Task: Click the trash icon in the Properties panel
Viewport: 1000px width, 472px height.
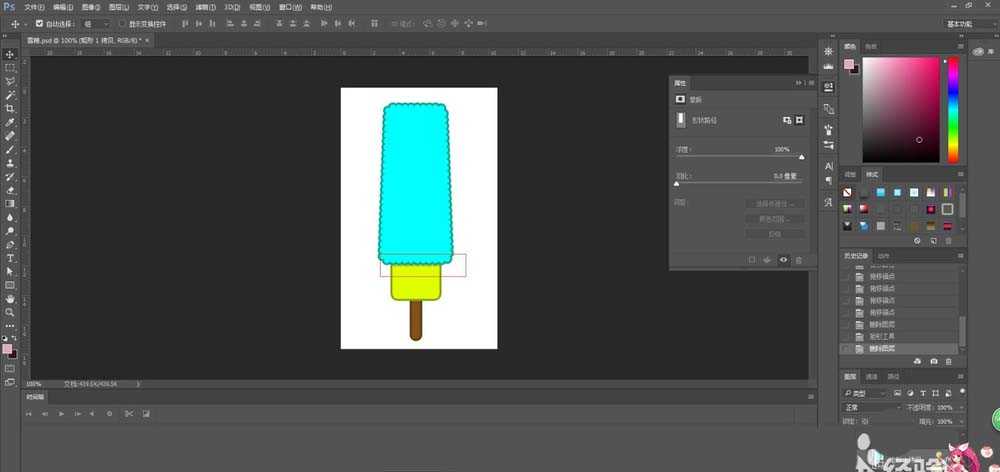Action: click(x=798, y=260)
